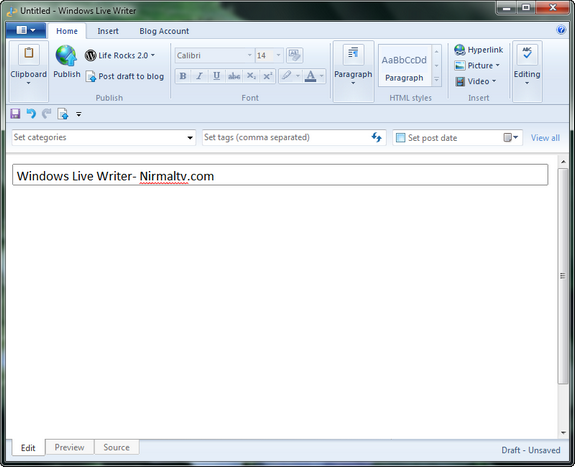Enable the Set post date checkbox
575x467 pixels.
click(401, 138)
